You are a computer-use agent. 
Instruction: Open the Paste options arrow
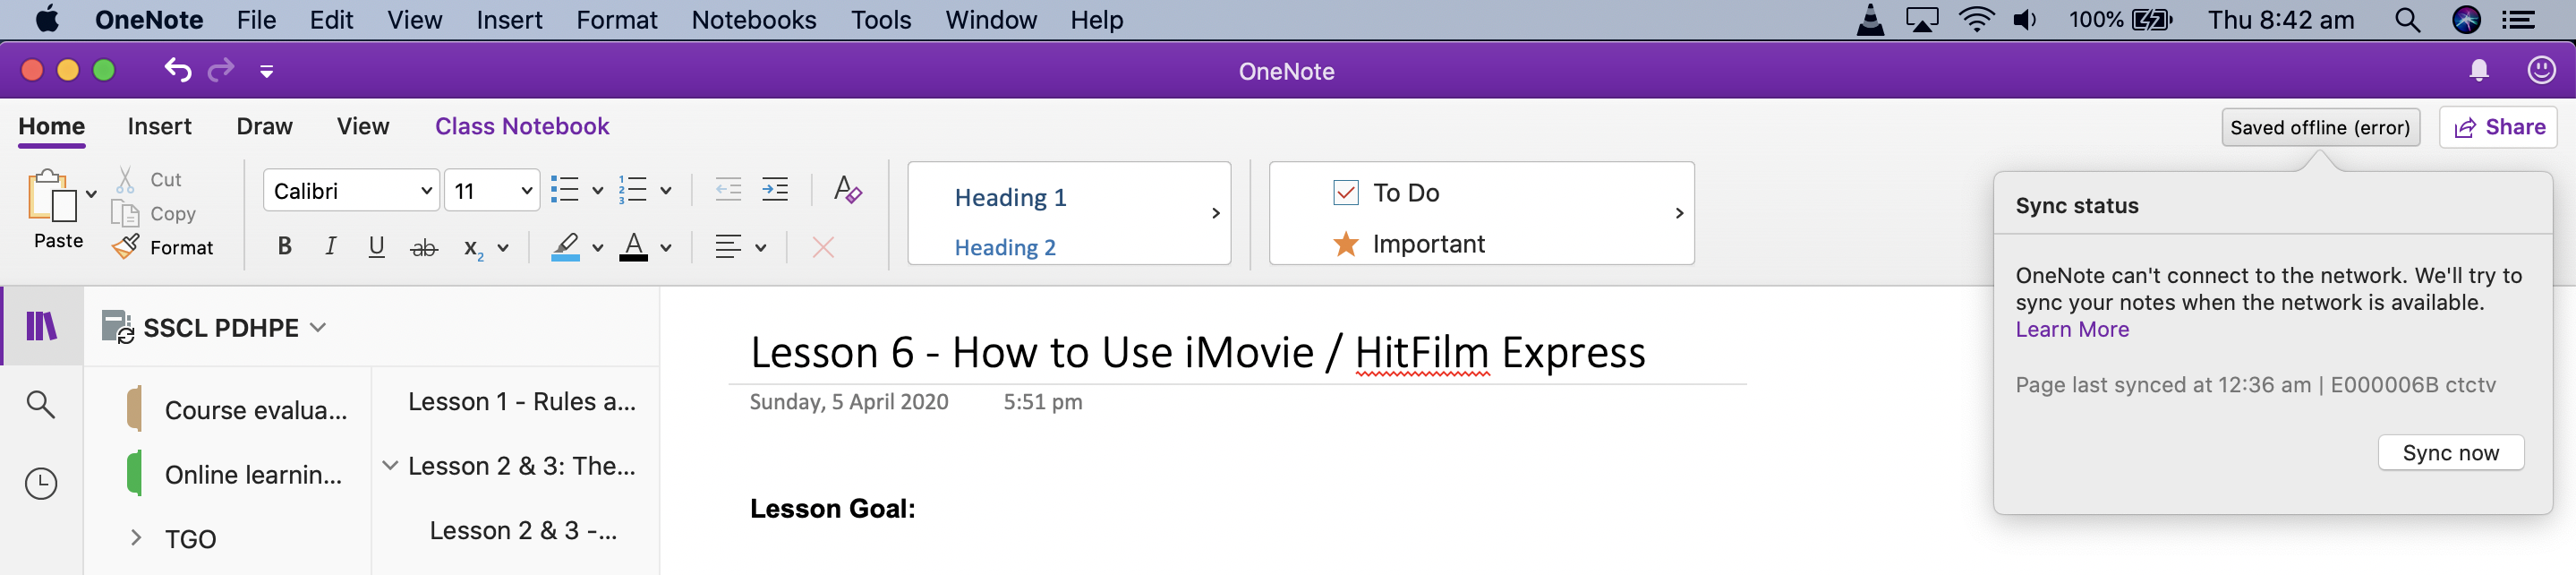pyautogui.click(x=91, y=194)
